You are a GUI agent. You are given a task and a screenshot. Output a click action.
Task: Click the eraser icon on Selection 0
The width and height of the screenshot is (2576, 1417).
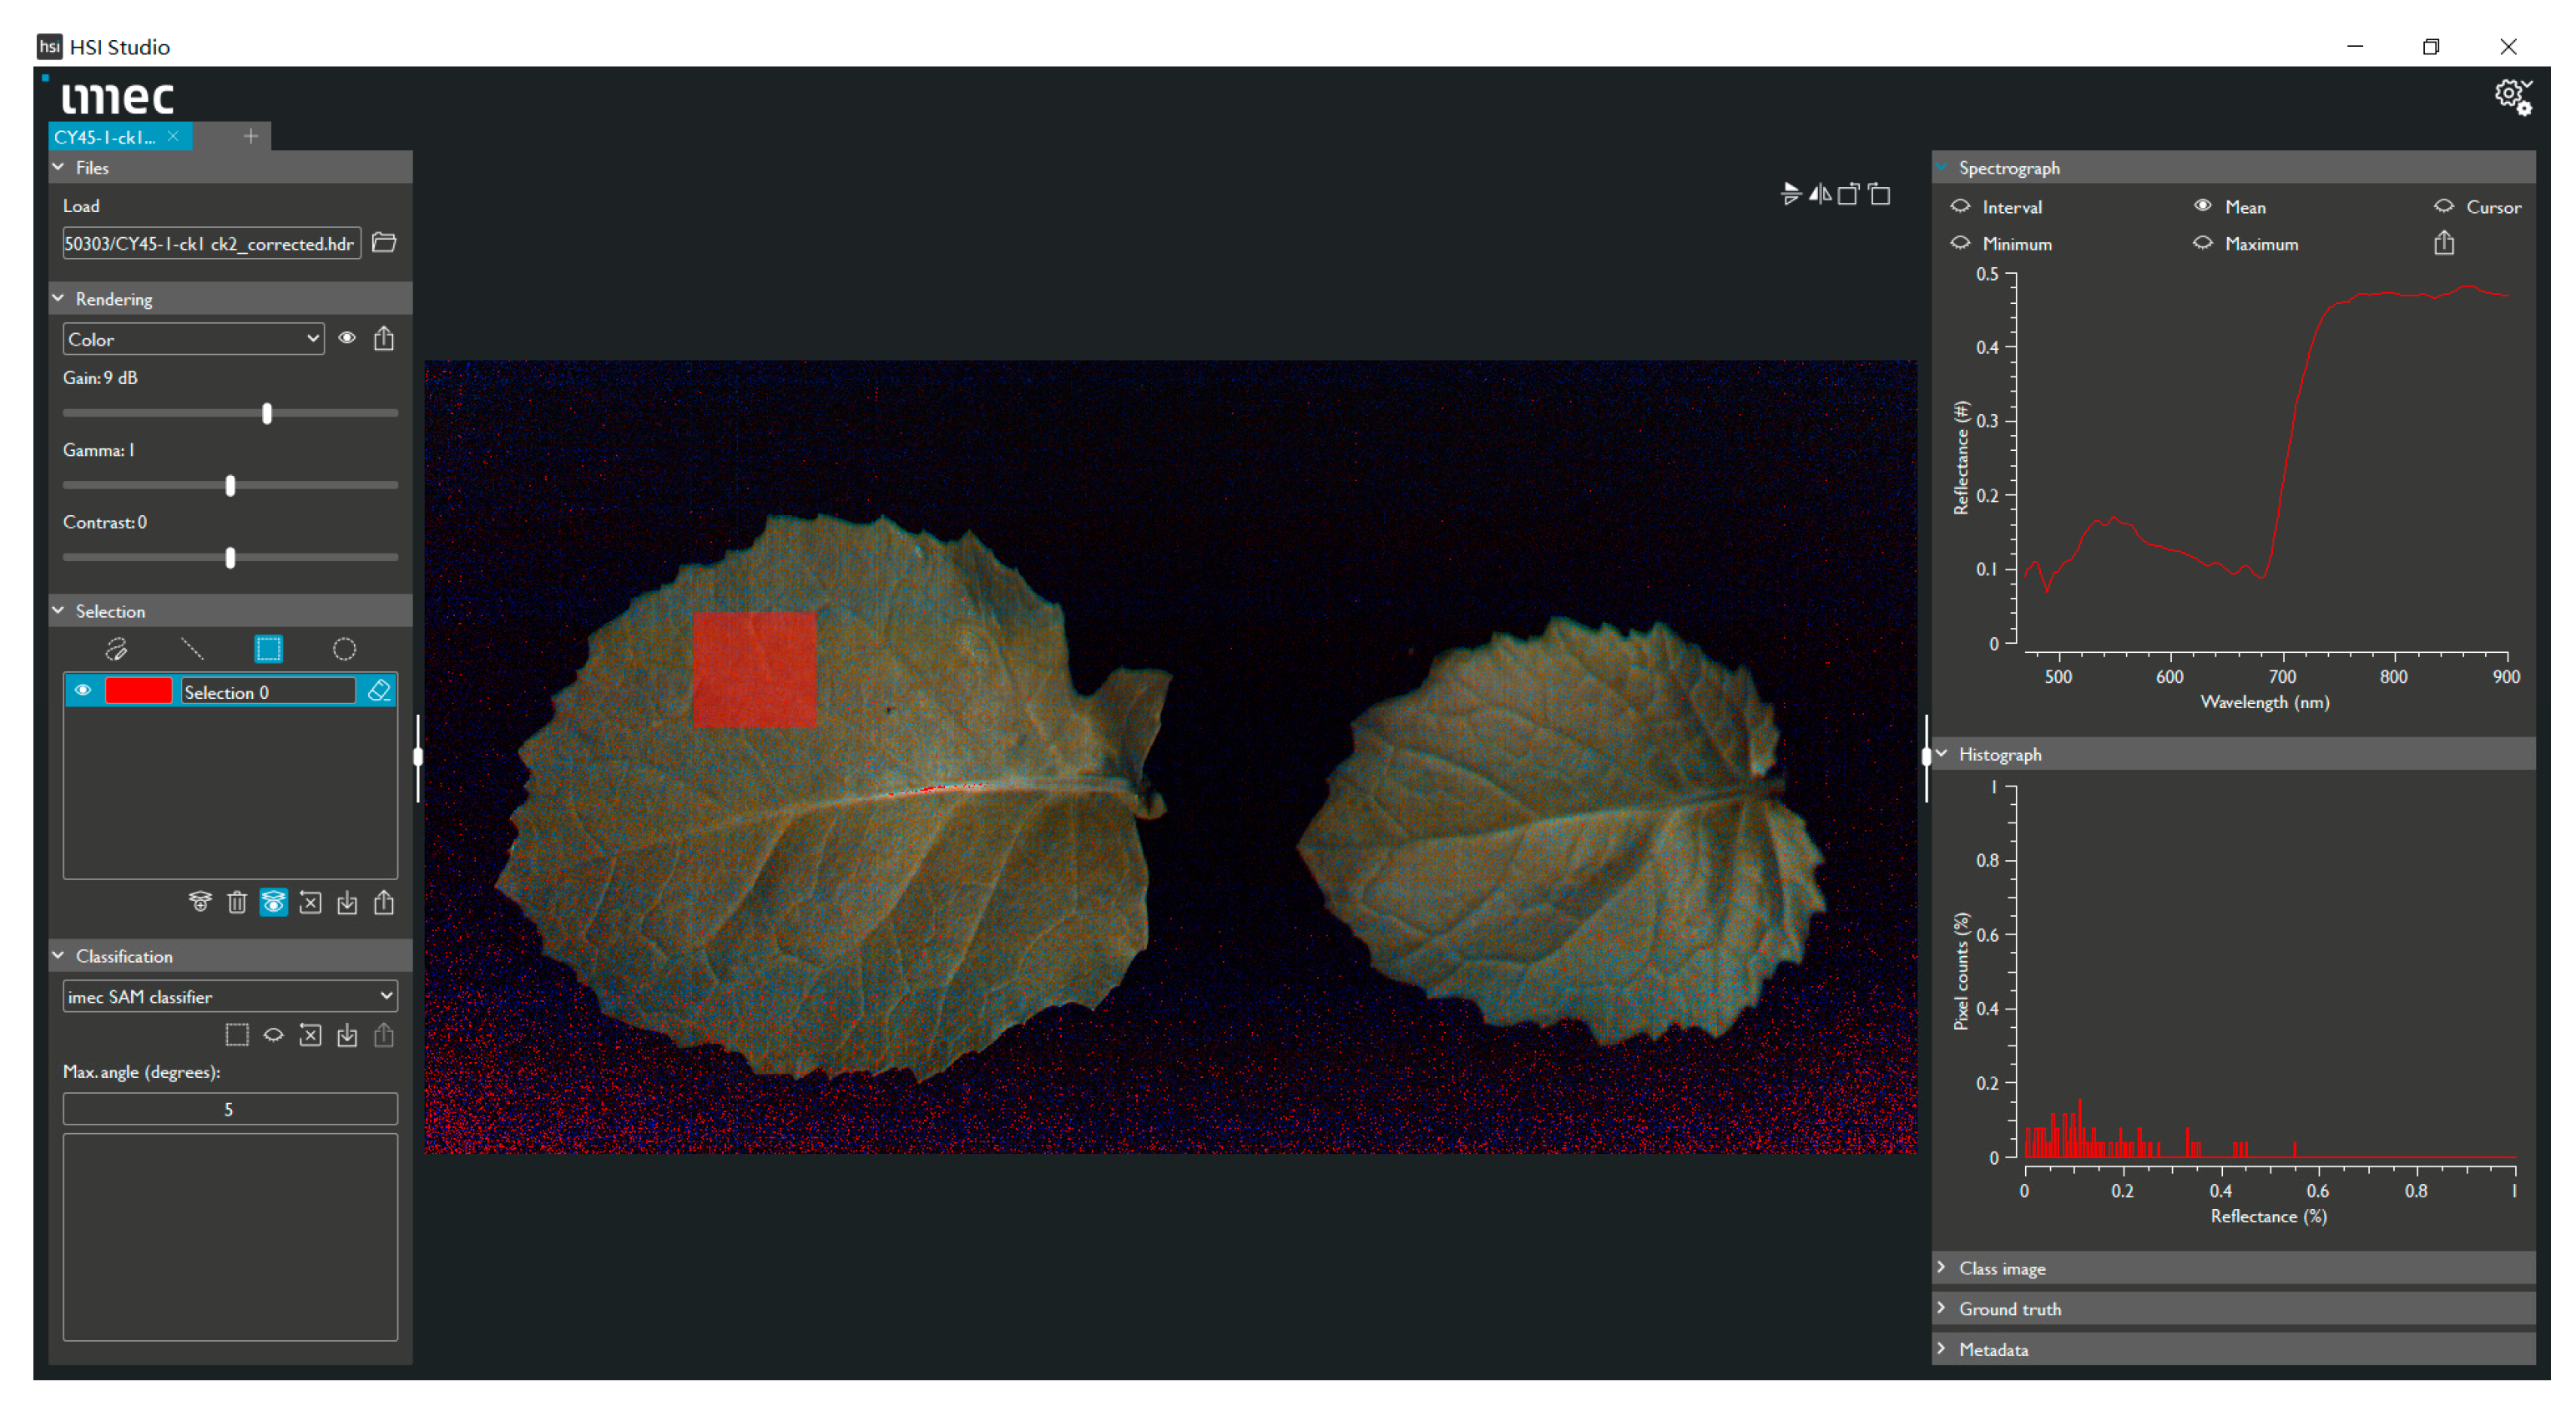pyautogui.click(x=379, y=691)
